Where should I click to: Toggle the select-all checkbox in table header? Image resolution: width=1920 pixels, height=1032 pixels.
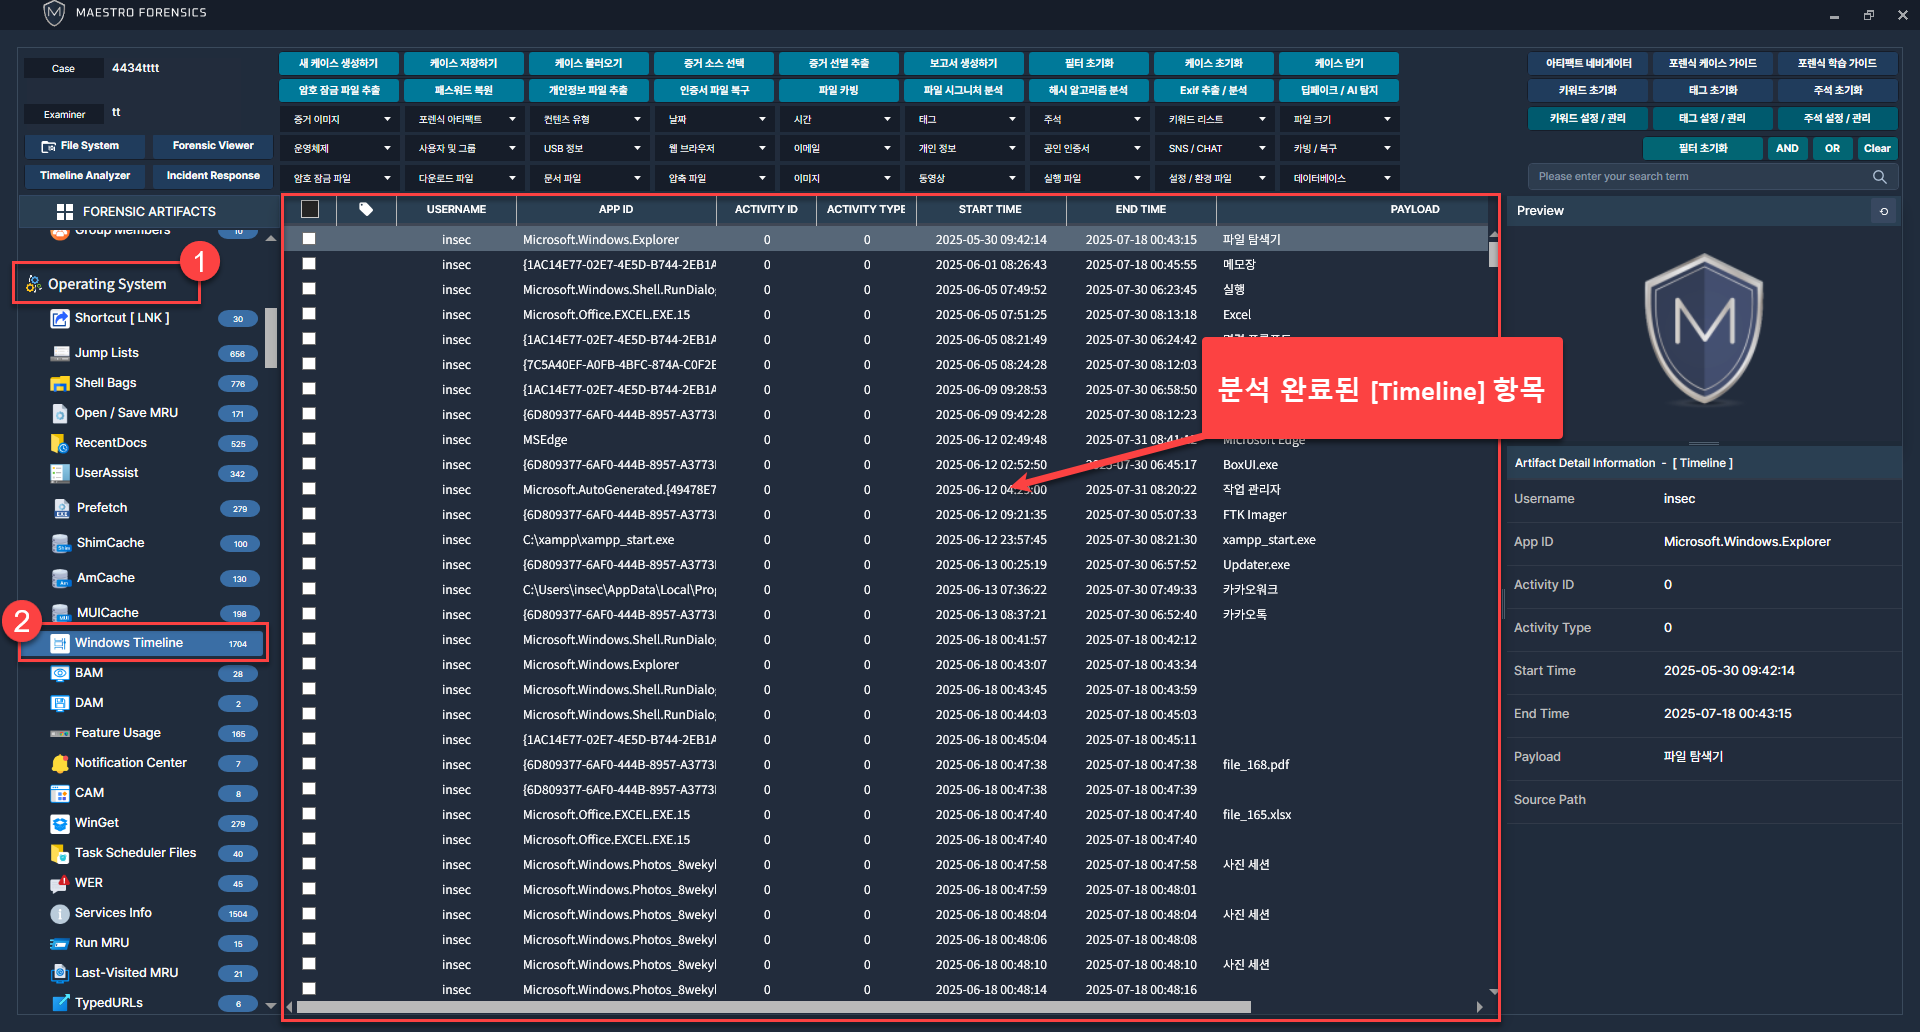point(310,210)
